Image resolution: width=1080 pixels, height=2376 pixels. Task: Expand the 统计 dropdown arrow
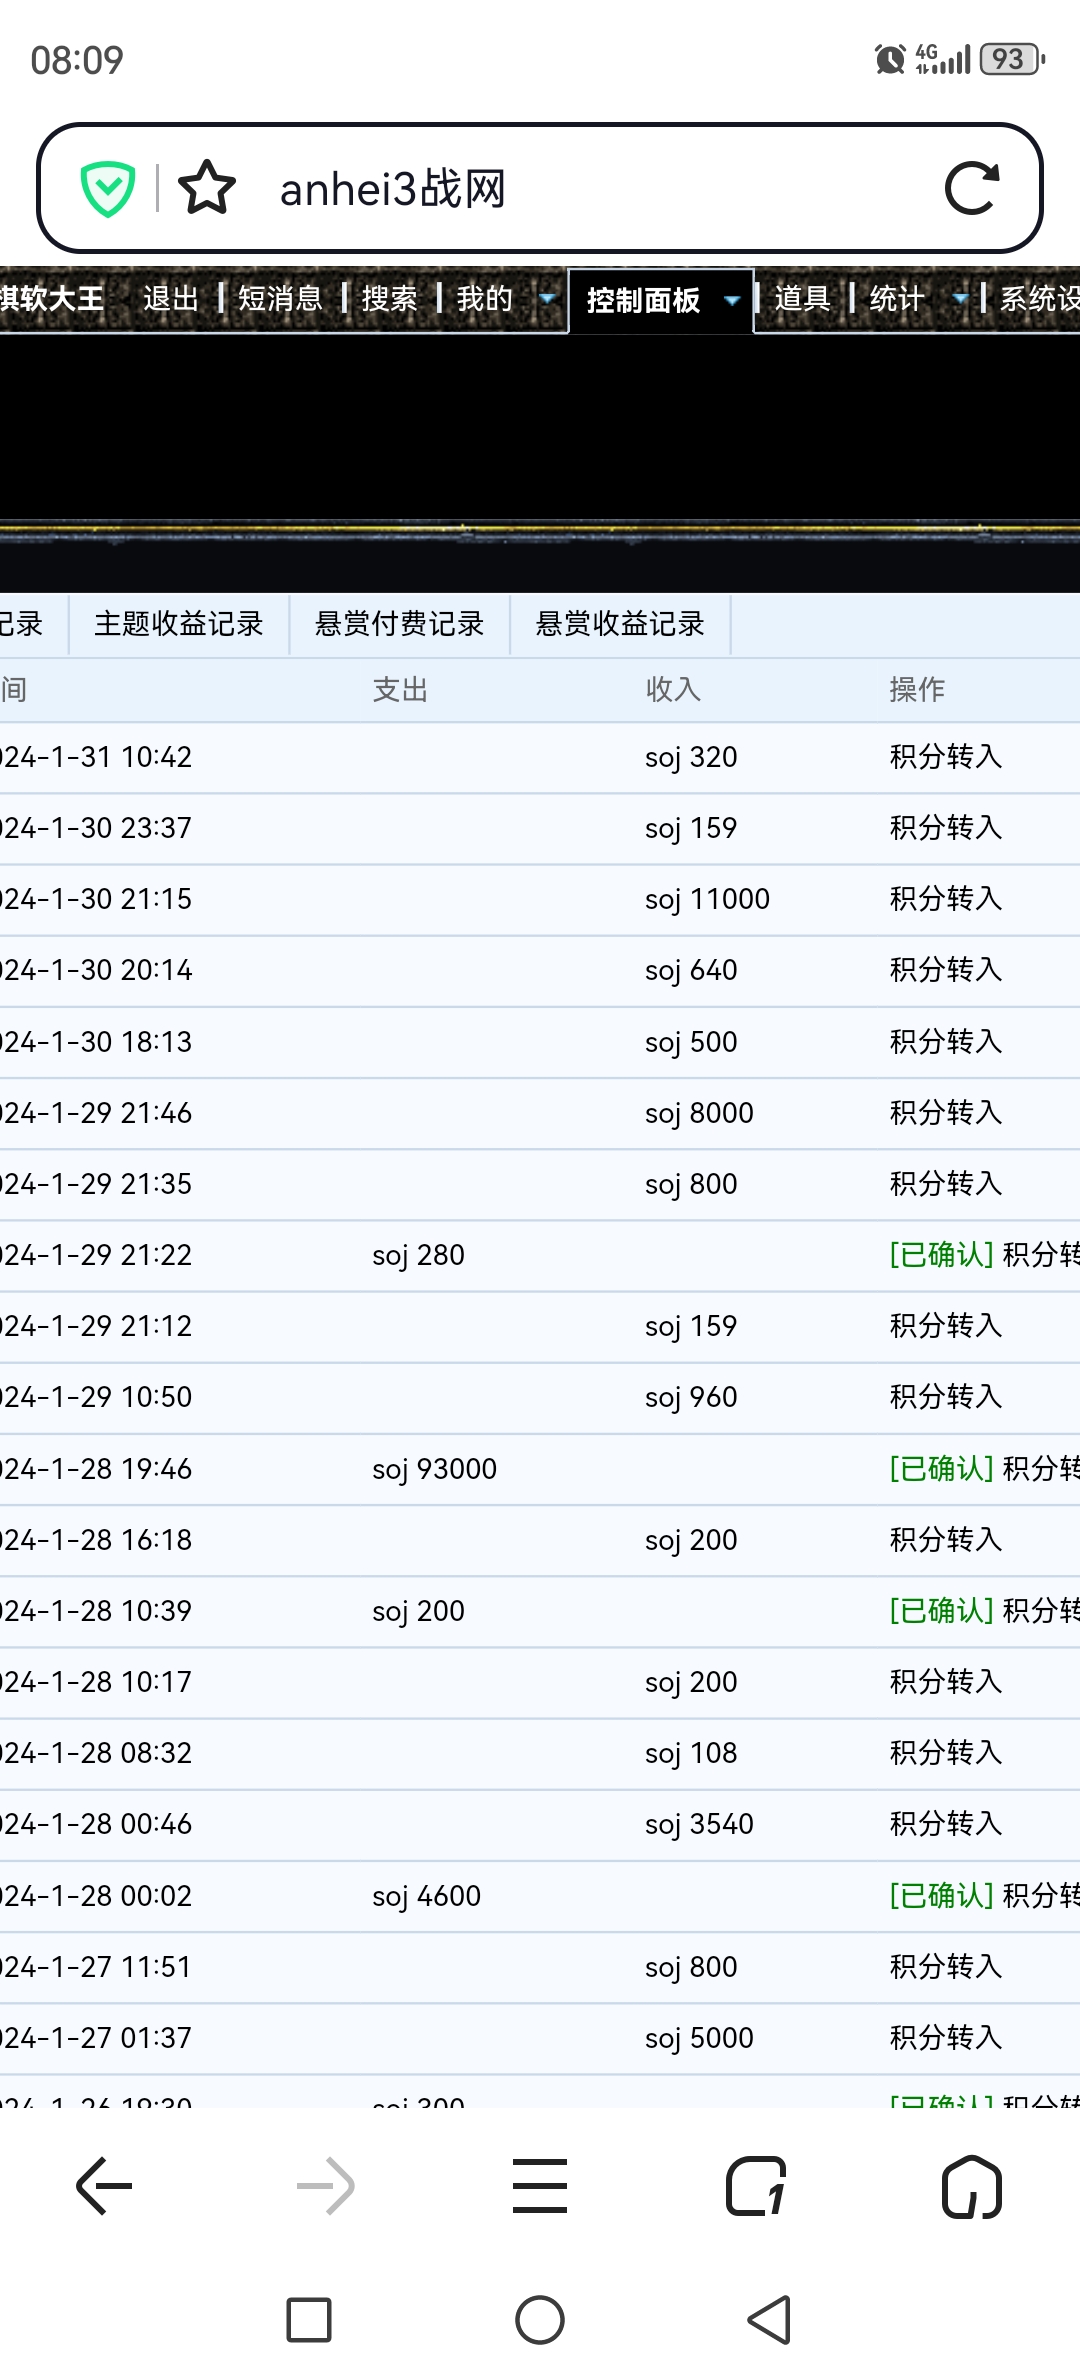(959, 298)
